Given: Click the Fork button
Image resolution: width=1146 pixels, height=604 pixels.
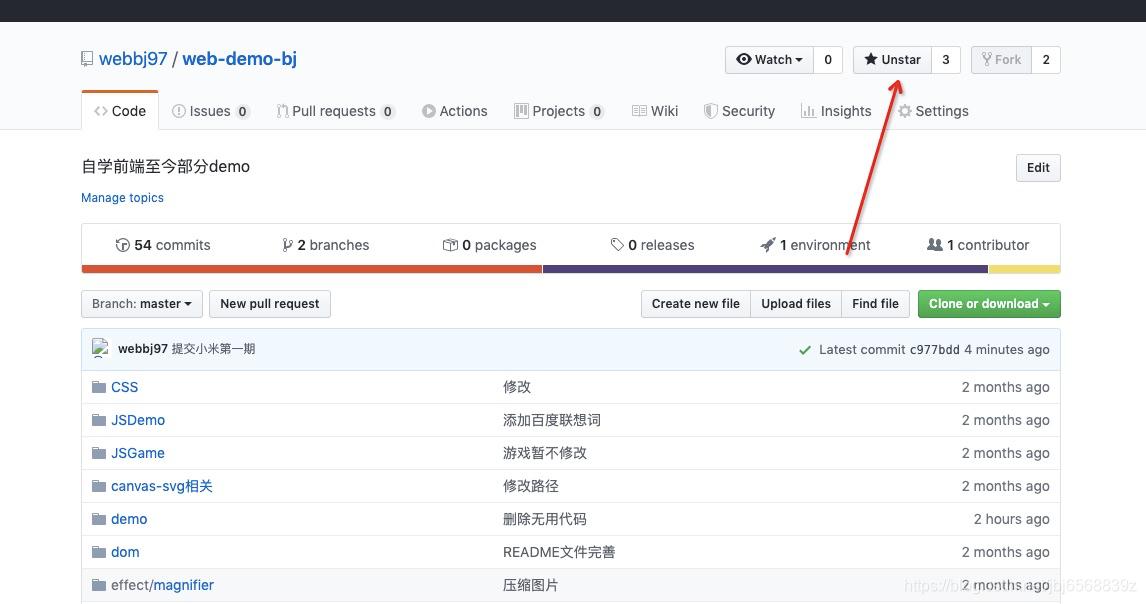Looking at the screenshot, I should point(1001,60).
